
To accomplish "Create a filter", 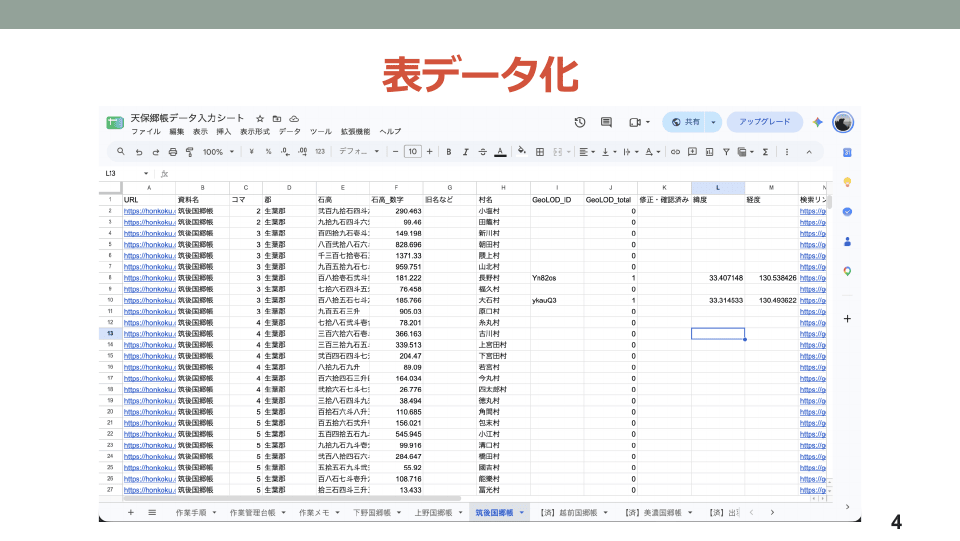I will (x=726, y=152).
